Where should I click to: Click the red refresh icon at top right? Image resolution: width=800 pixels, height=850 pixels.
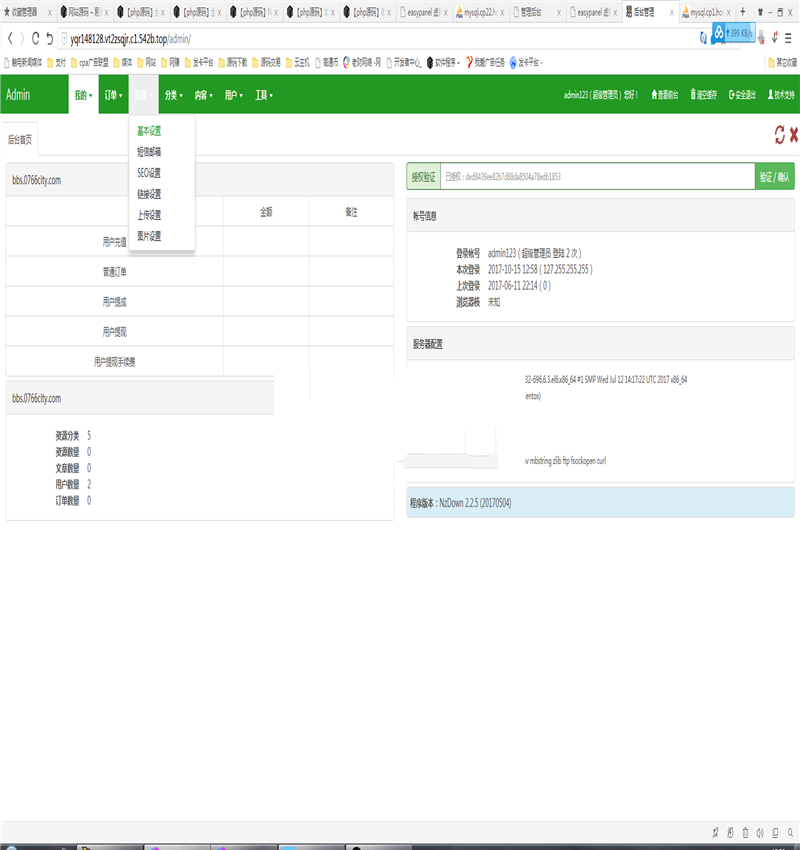tap(779, 134)
